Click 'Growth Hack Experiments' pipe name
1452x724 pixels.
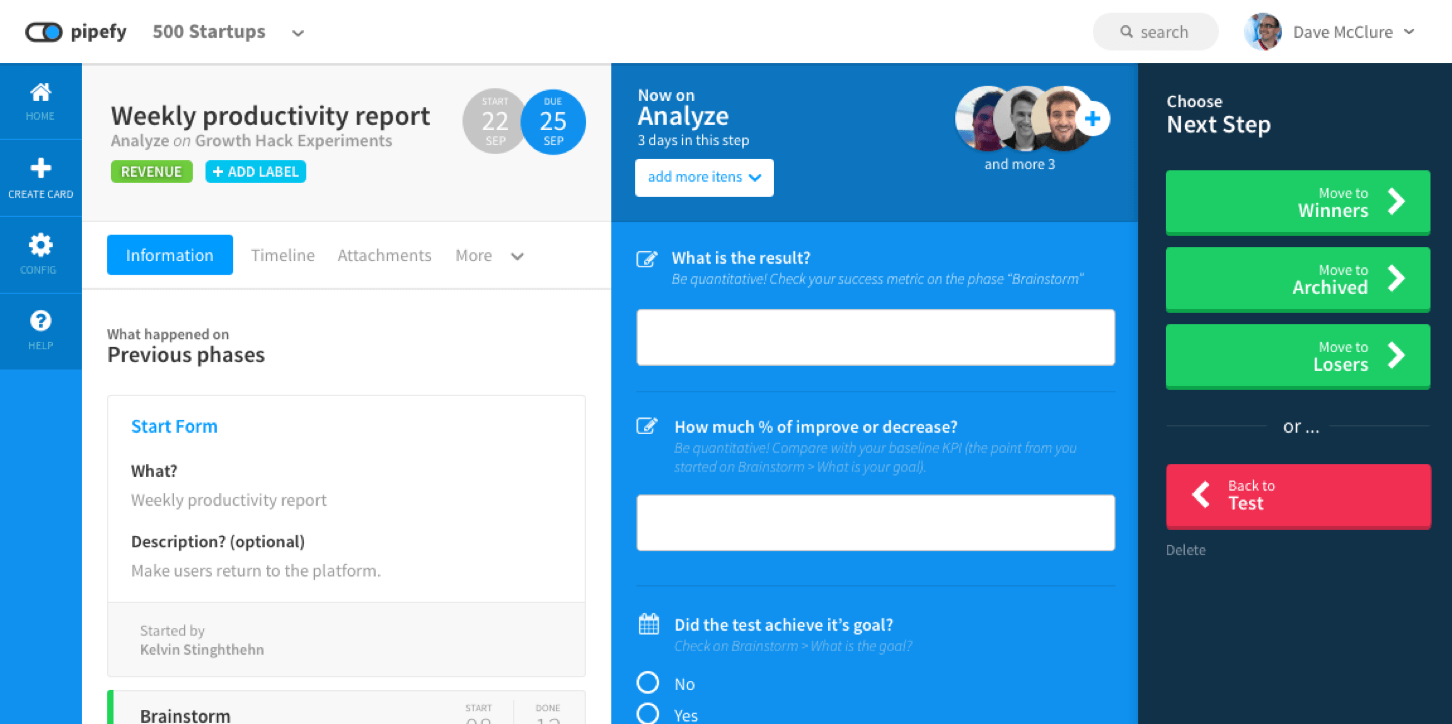[x=294, y=141]
